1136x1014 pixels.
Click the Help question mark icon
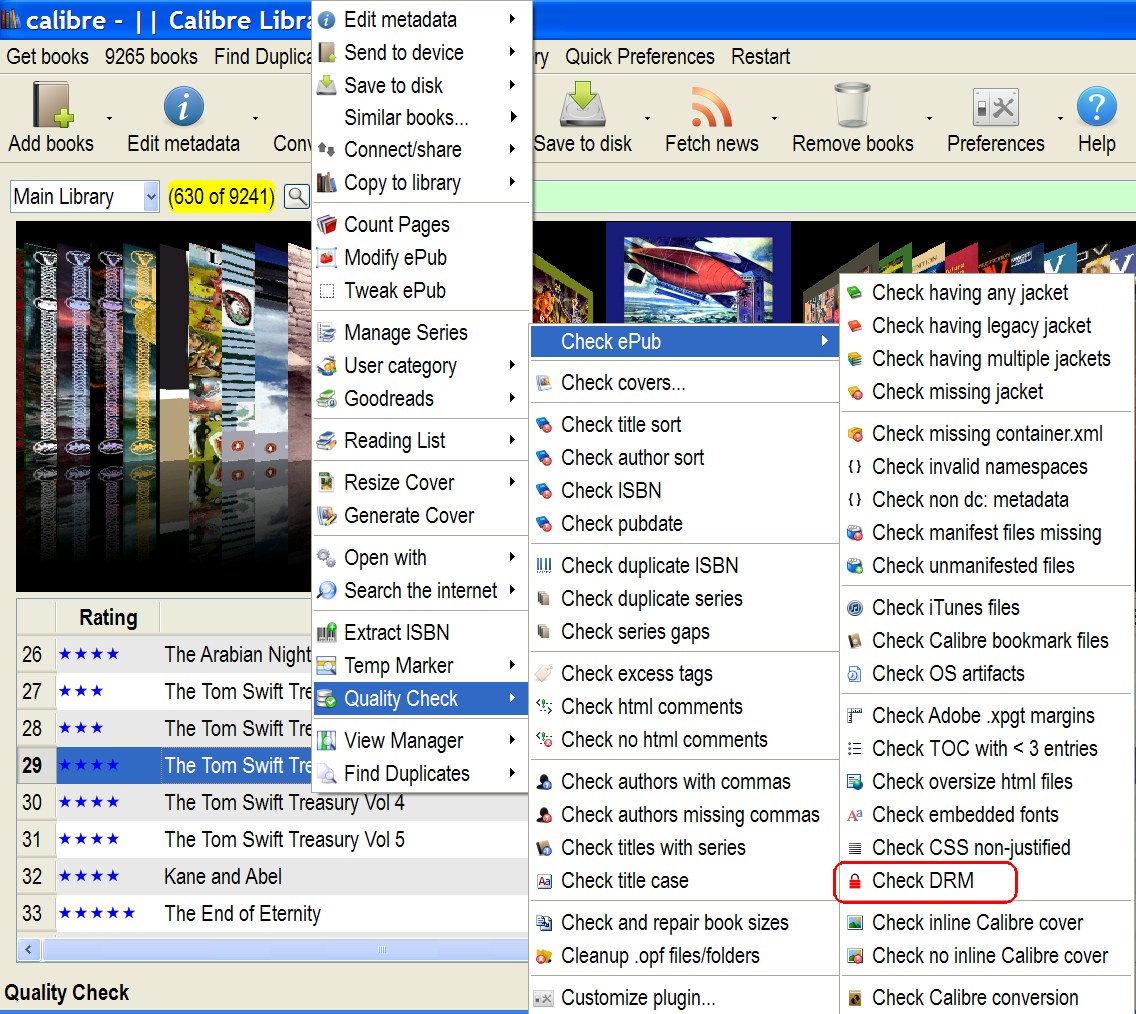click(x=1096, y=106)
